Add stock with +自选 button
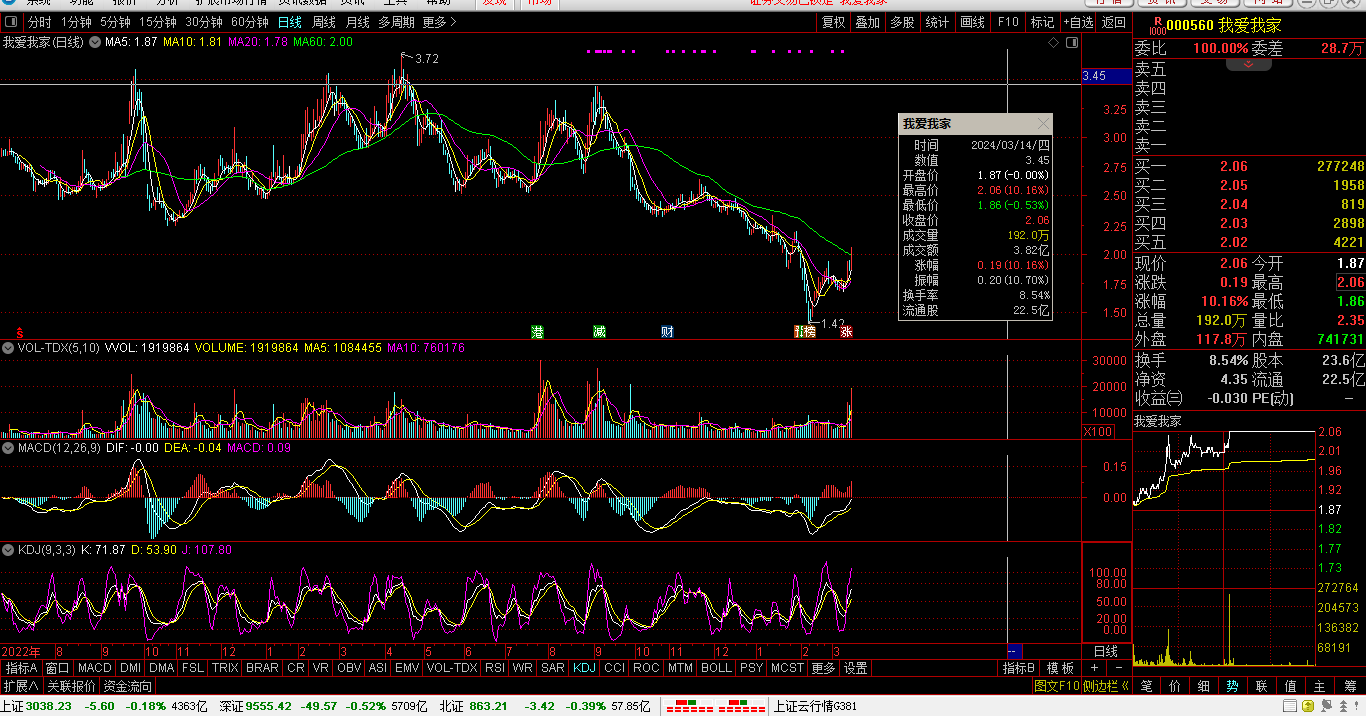This screenshot has height=716, width=1366. tap(1078, 22)
